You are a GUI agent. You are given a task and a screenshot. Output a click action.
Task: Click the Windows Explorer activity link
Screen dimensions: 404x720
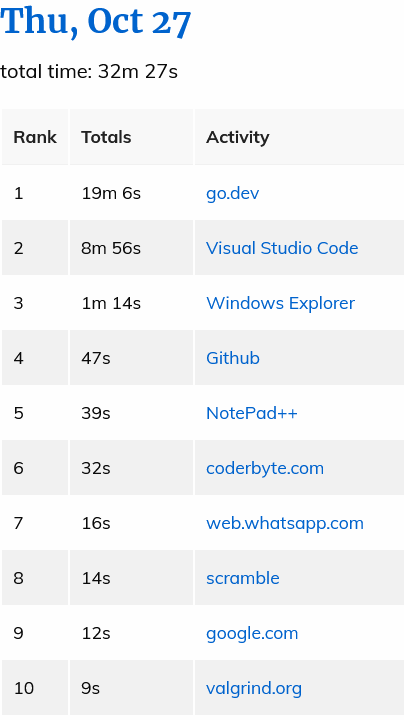pos(281,303)
